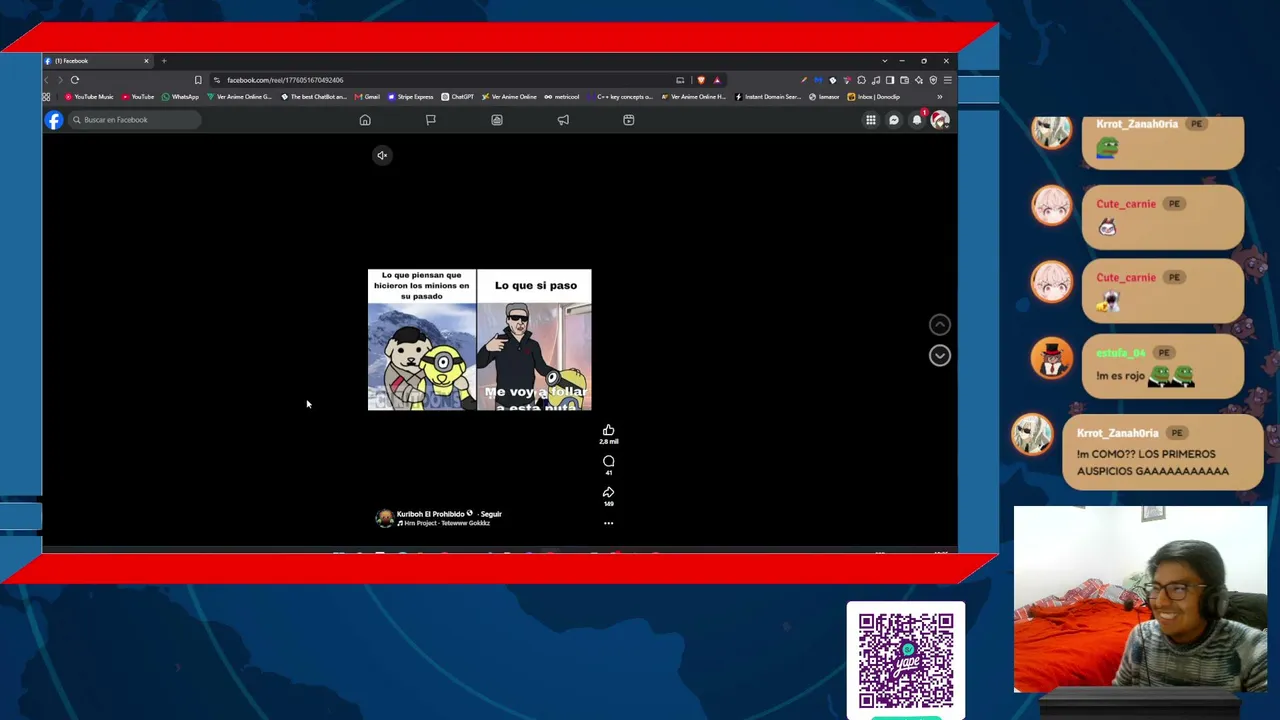Open the Brave Wallet icon
The width and height of the screenshot is (1280, 720).
[x=905, y=80]
